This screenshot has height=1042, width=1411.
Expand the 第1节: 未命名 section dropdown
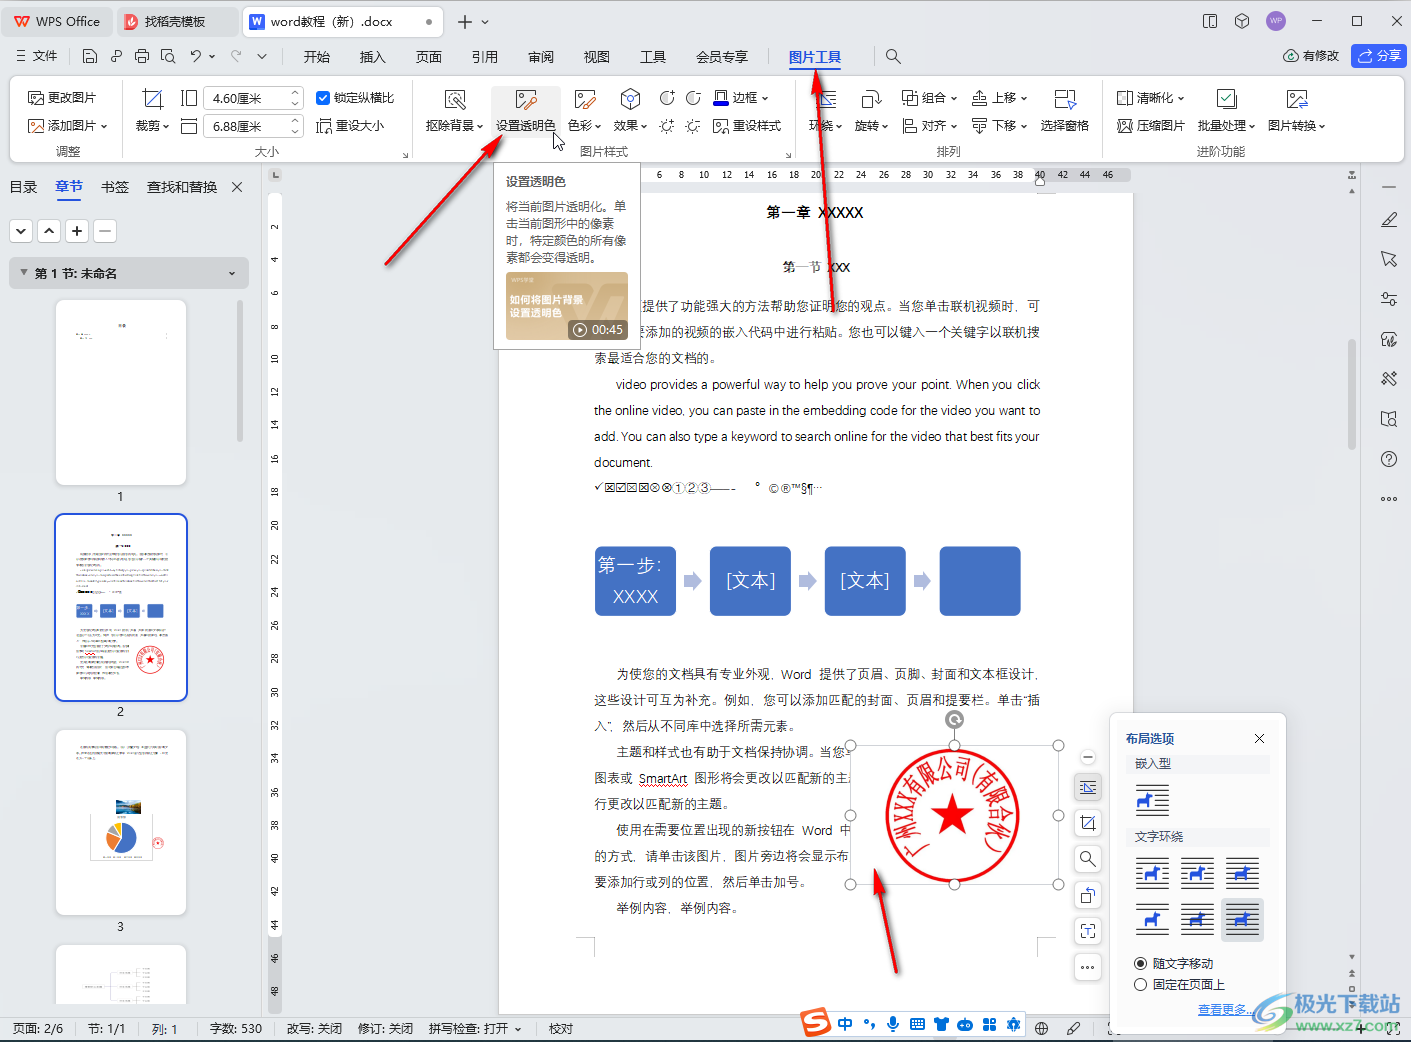coord(232,273)
